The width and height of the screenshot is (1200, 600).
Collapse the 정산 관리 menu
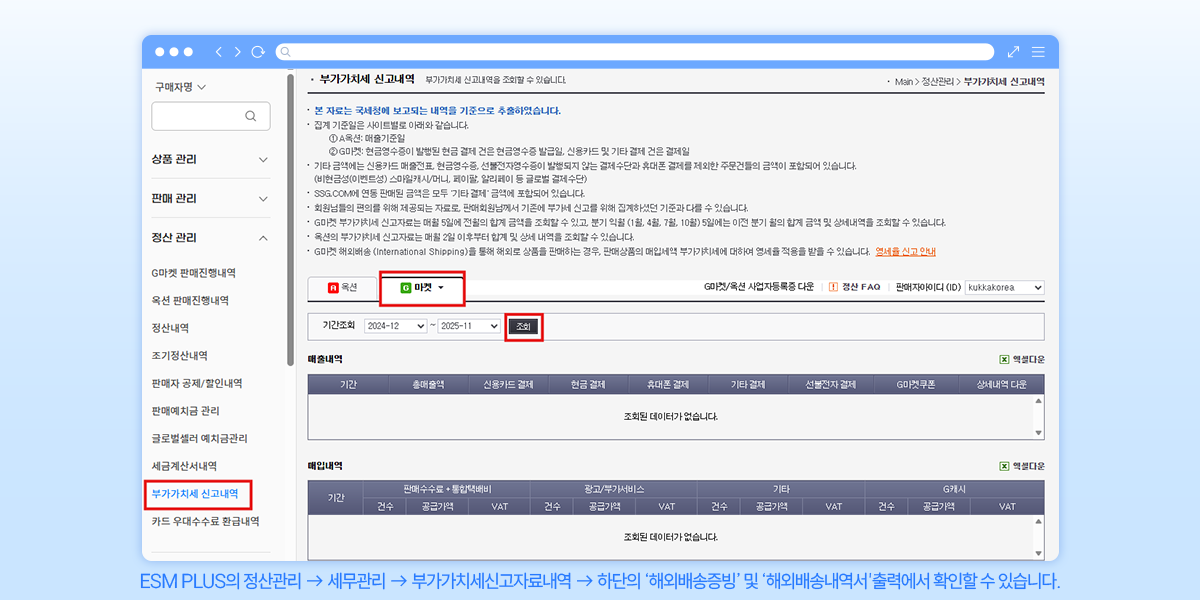coord(211,238)
